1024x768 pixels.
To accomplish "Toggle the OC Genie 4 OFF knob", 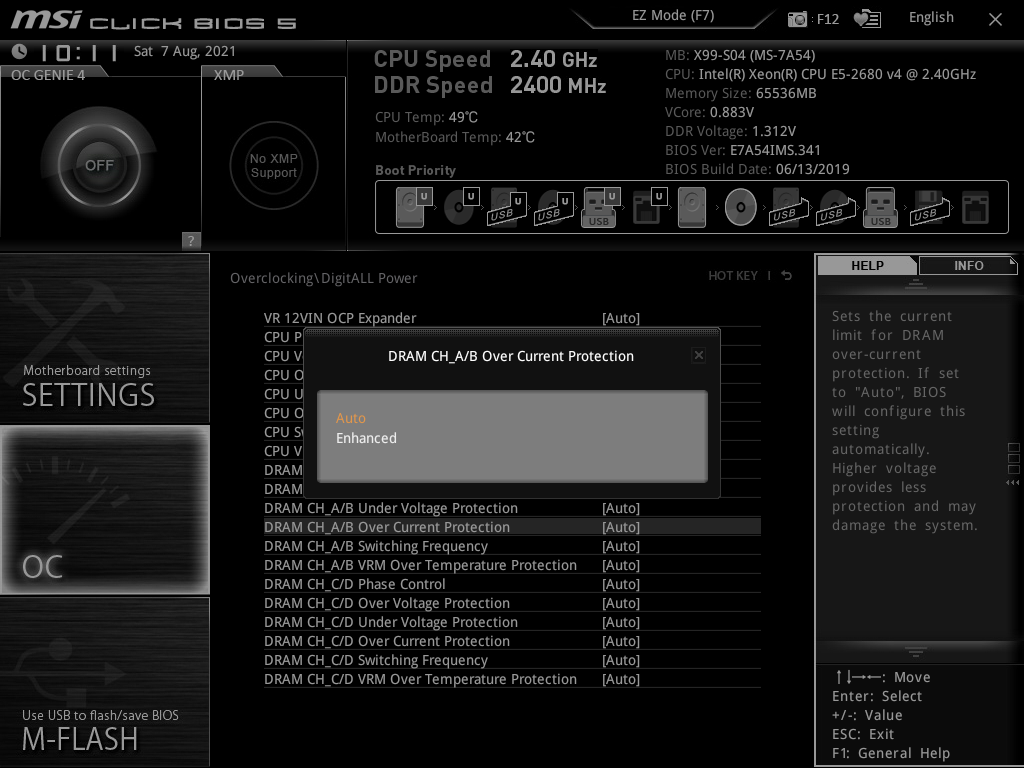I will (99, 165).
